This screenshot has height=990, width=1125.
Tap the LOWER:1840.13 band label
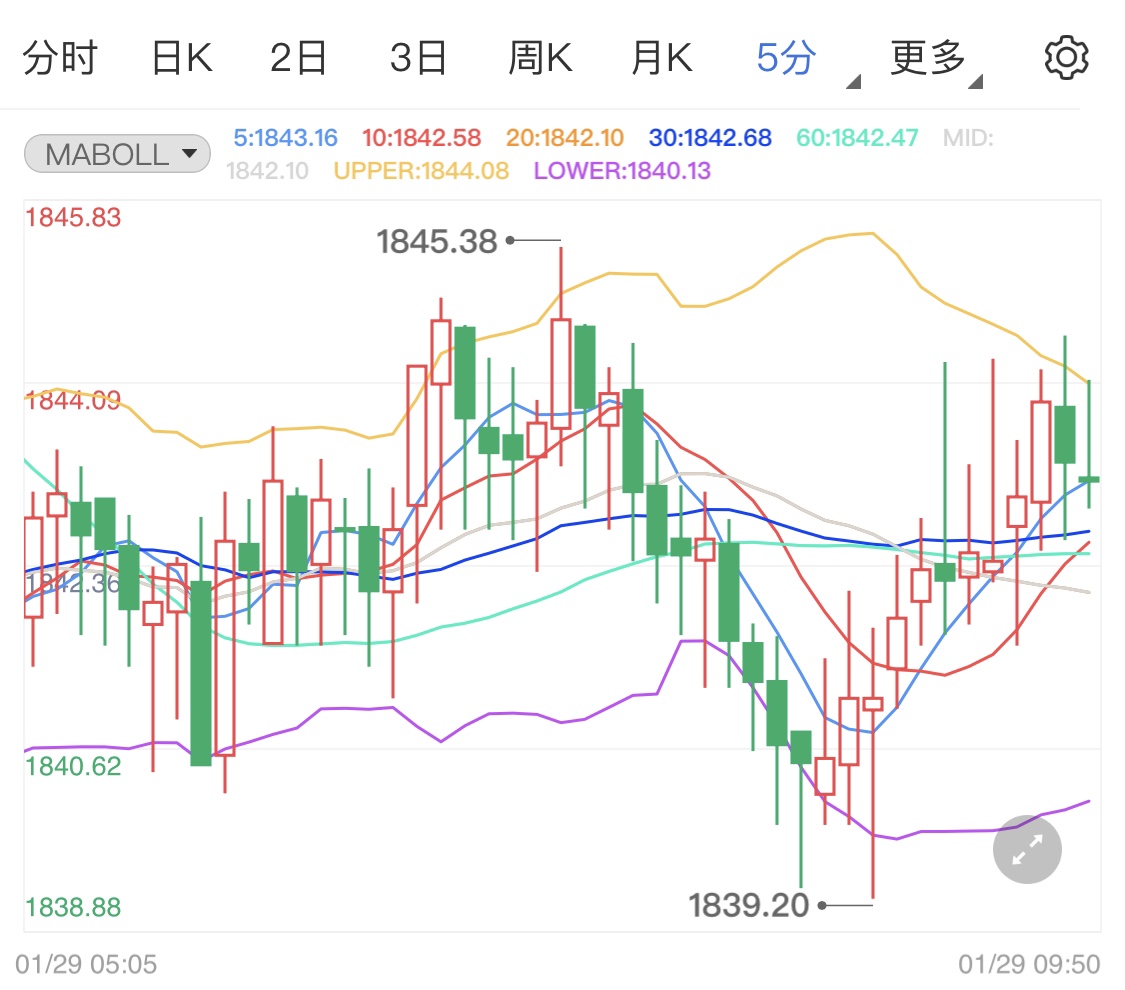[x=622, y=171]
